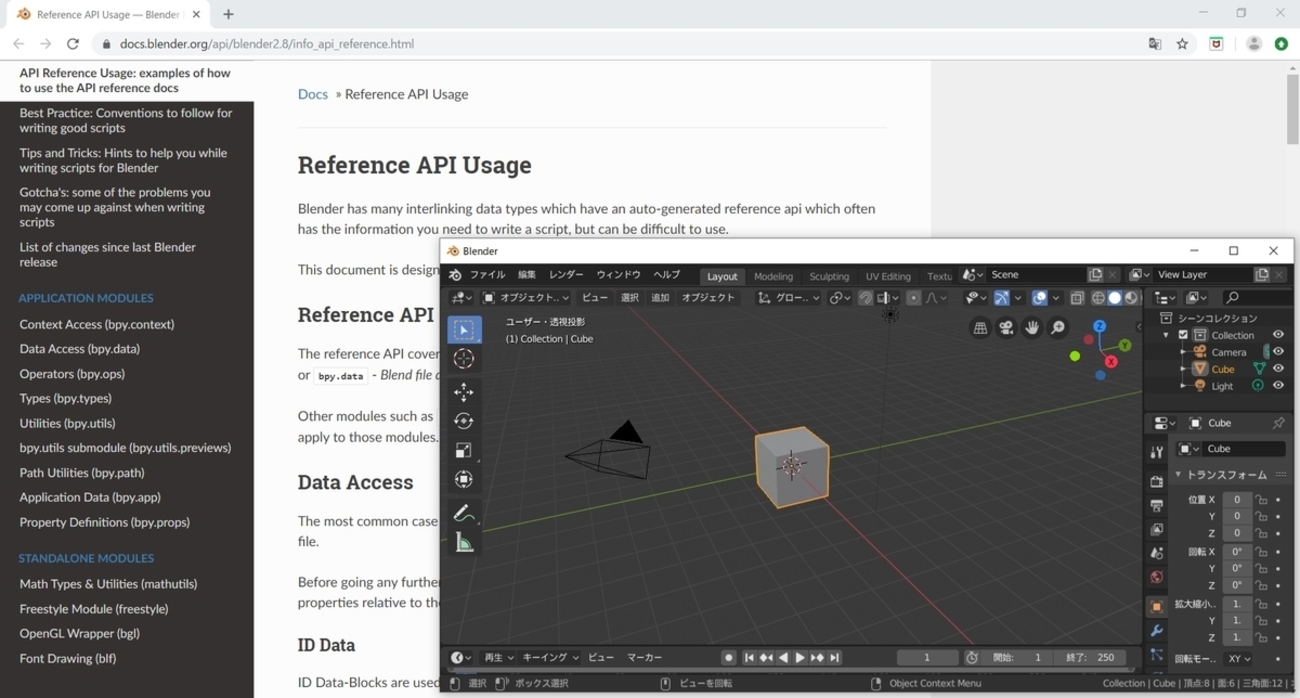
Task: Open the object mode dropdown
Action: click(x=526, y=298)
